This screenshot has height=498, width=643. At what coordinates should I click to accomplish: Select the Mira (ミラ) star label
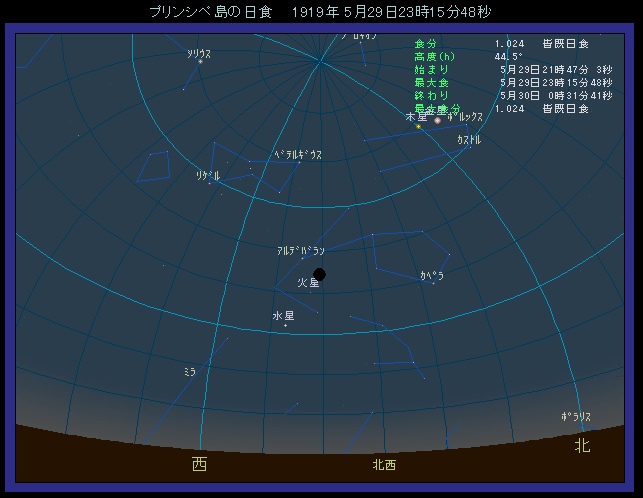(189, 371)
